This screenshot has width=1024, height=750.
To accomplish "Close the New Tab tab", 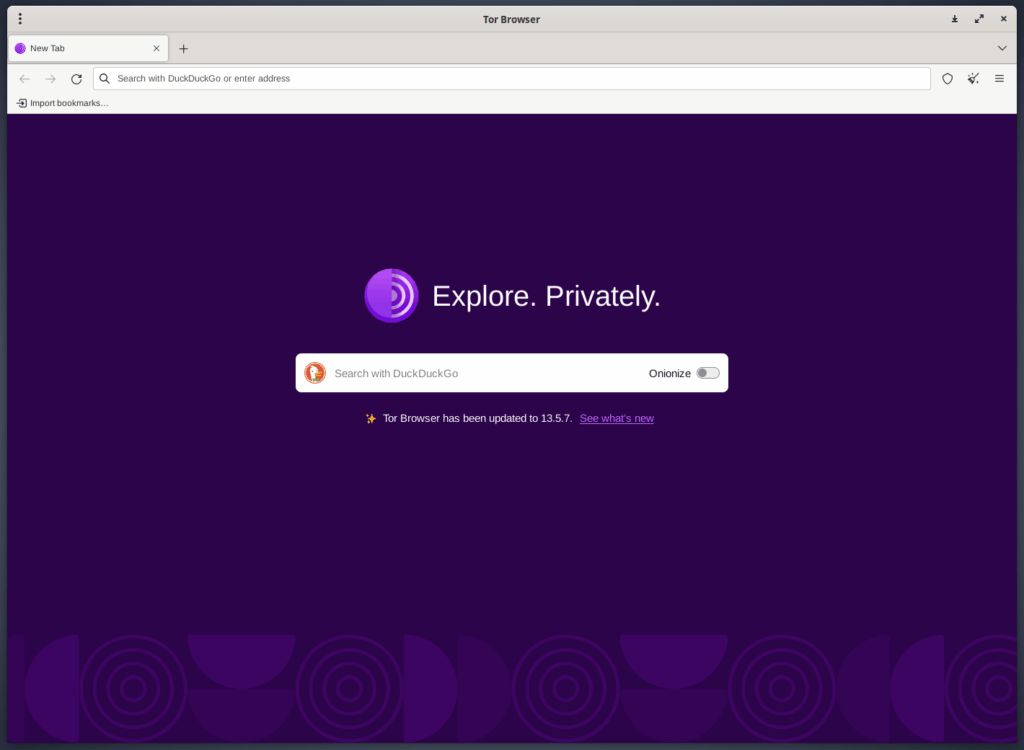I will click(156, 48).
